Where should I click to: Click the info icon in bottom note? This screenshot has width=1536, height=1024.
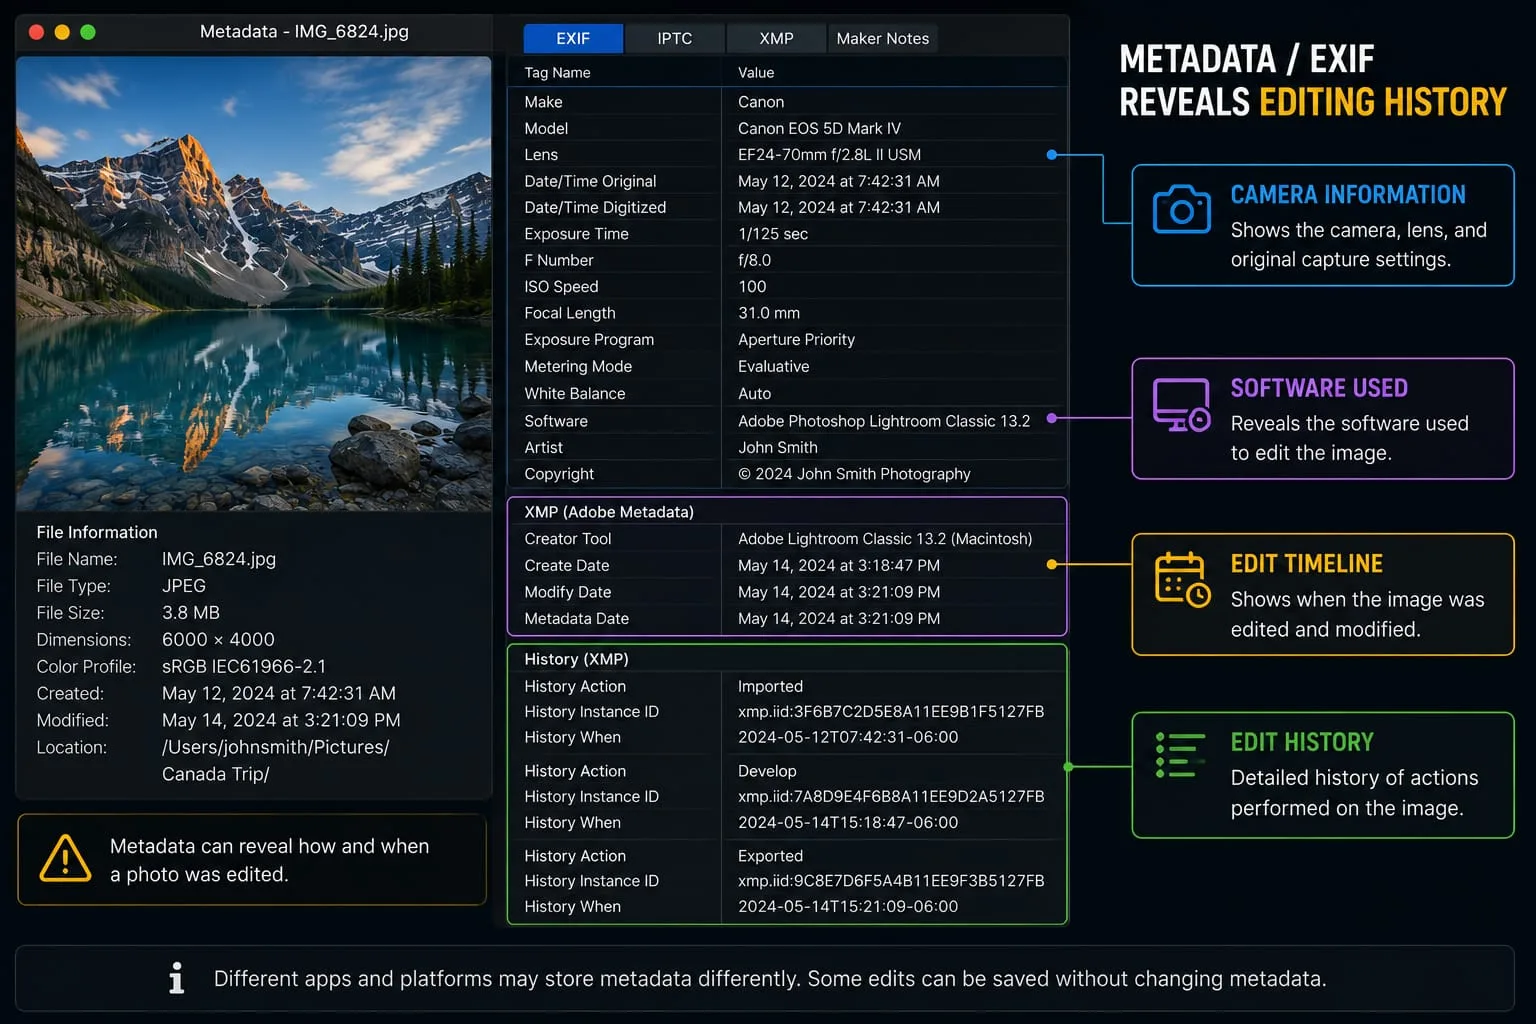coord(177,978)
